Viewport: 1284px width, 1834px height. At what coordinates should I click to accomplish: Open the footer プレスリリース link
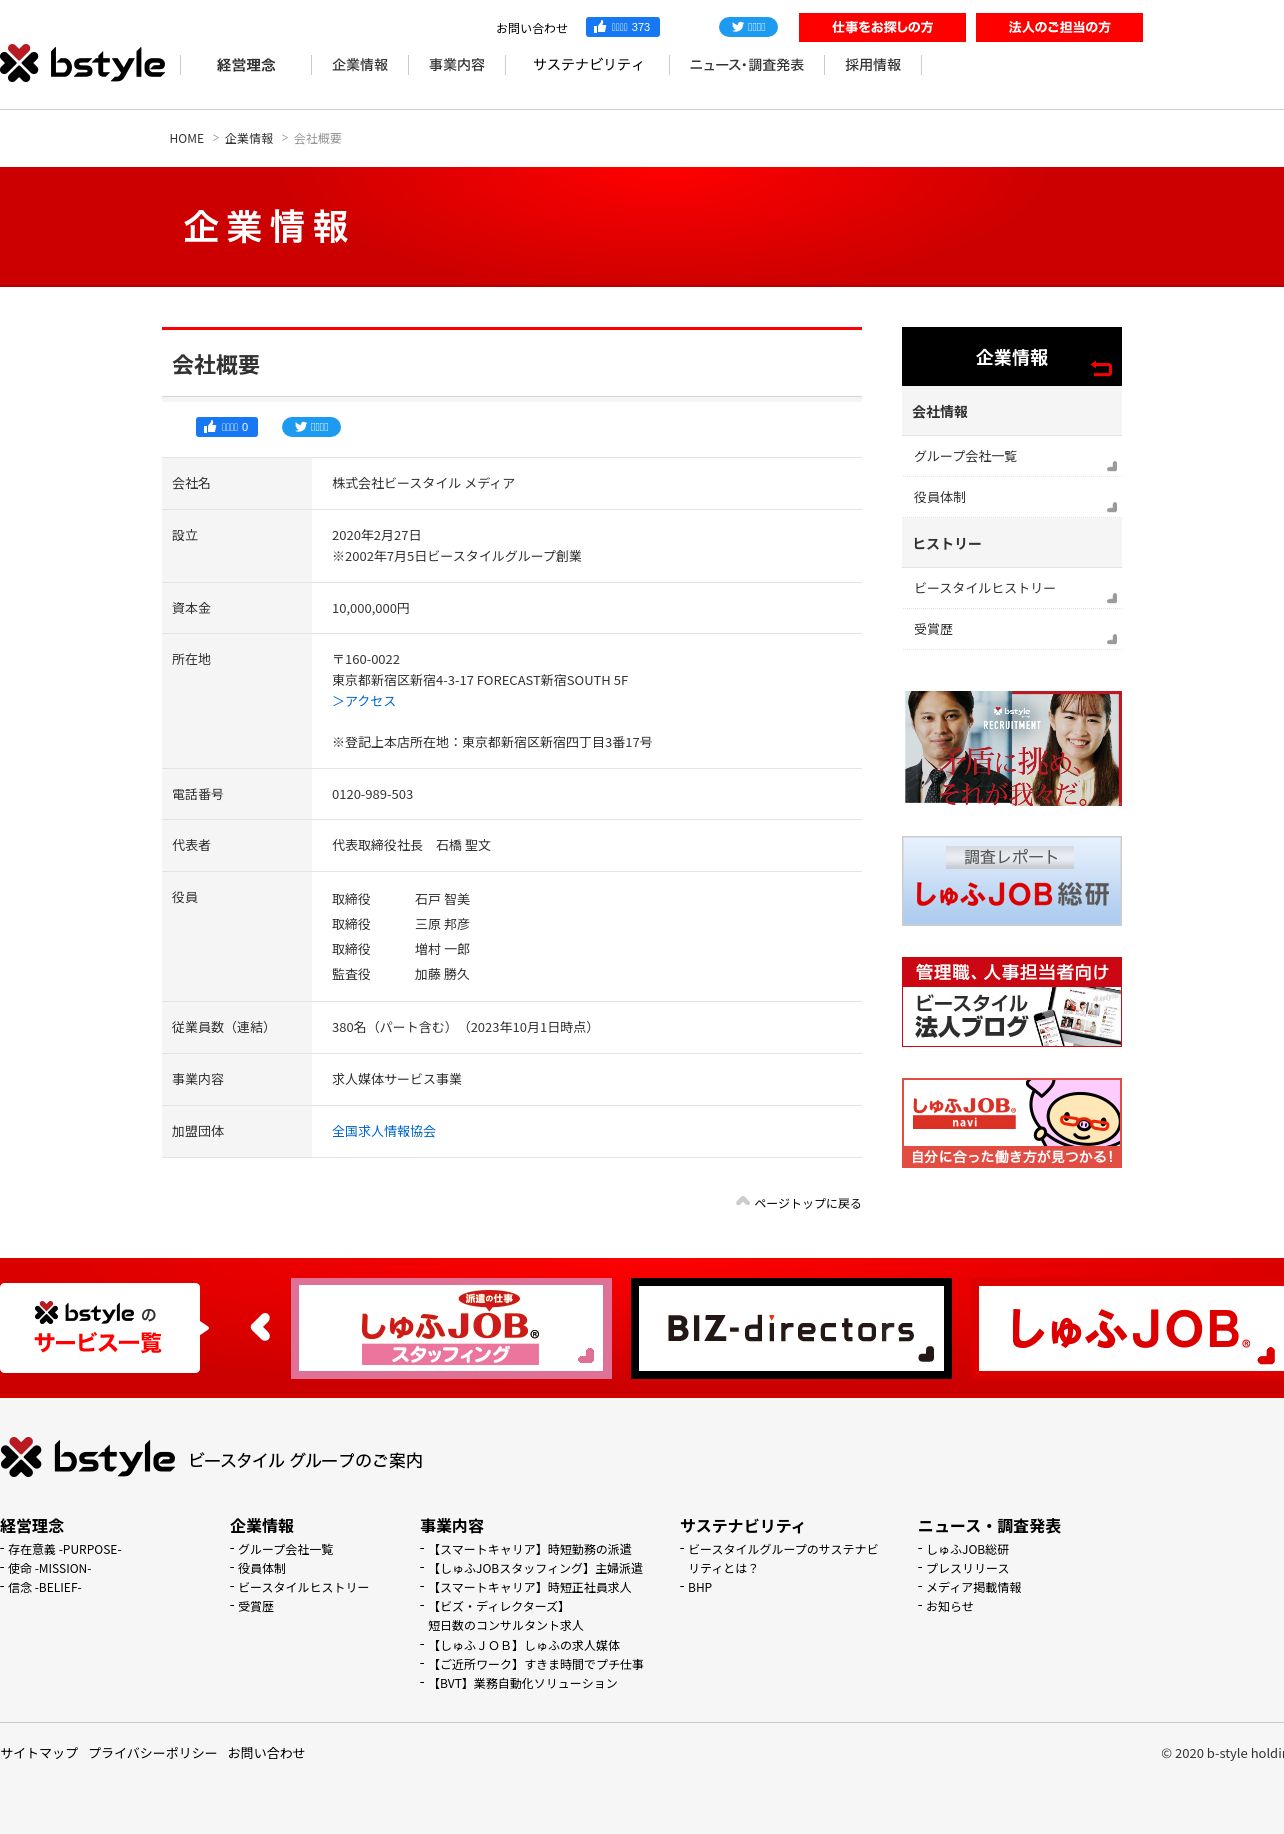[968, 1568]
